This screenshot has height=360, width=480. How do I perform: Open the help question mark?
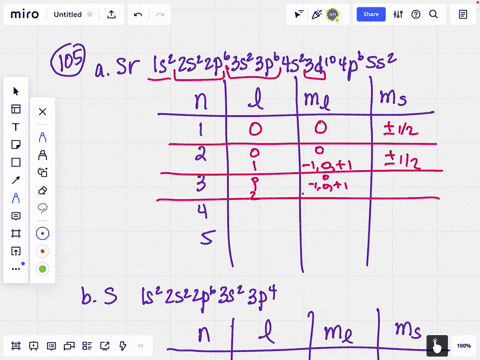click(416, 14)
